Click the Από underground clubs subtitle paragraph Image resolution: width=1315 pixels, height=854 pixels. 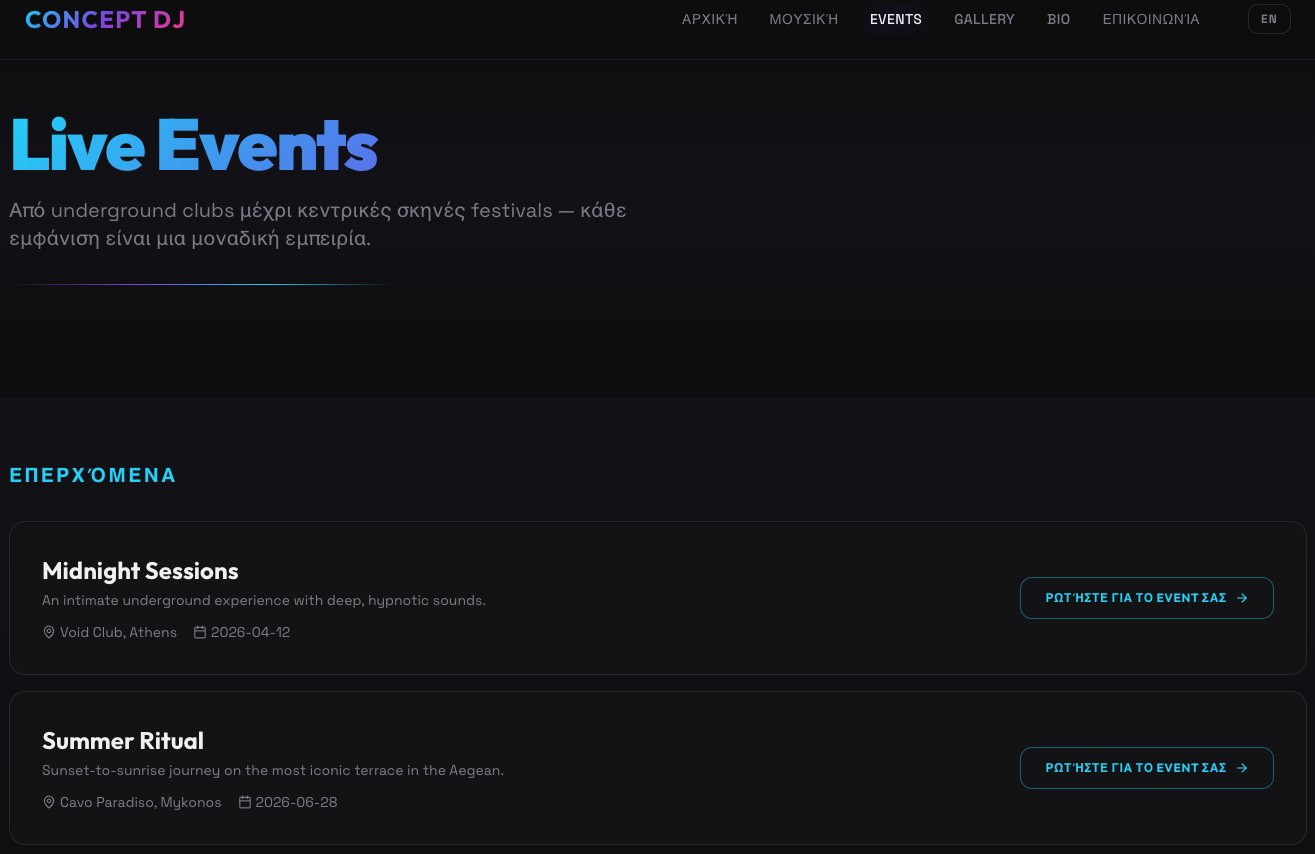pos(318,225)
